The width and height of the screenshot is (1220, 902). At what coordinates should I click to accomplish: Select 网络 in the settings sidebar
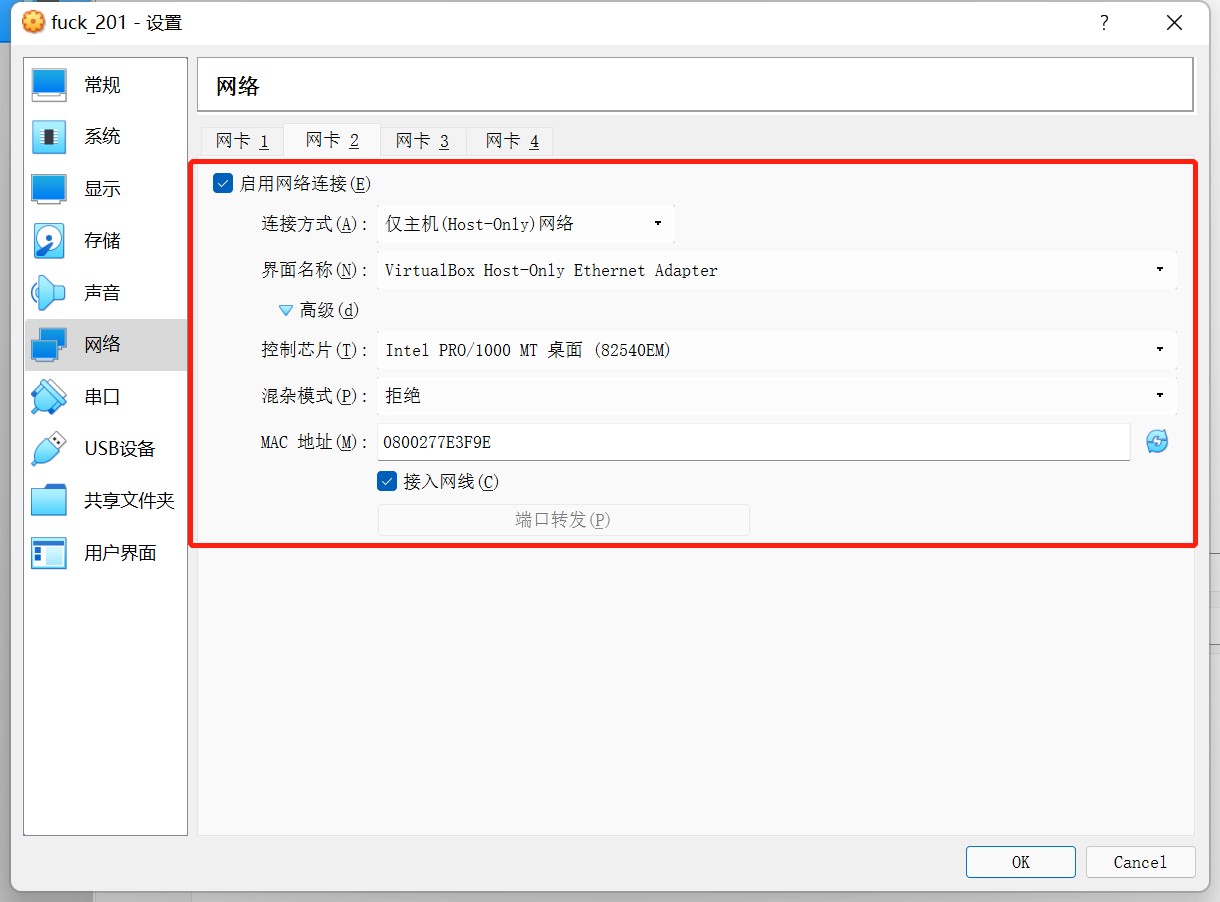pos(105,345)
